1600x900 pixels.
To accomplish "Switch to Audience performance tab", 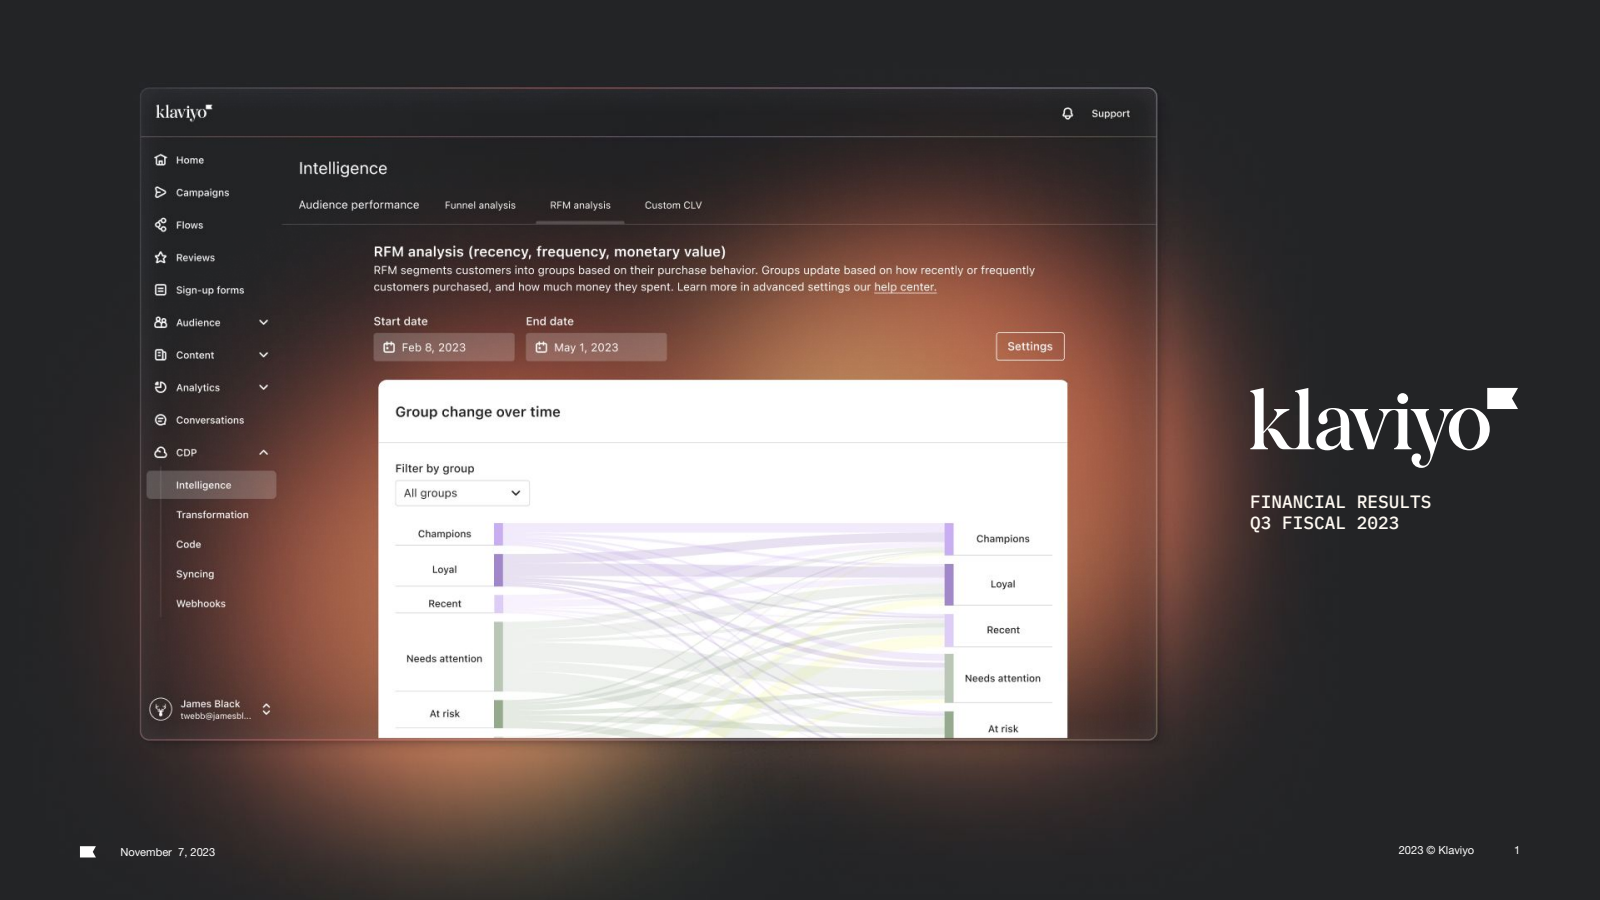I will tap(359, 205).
